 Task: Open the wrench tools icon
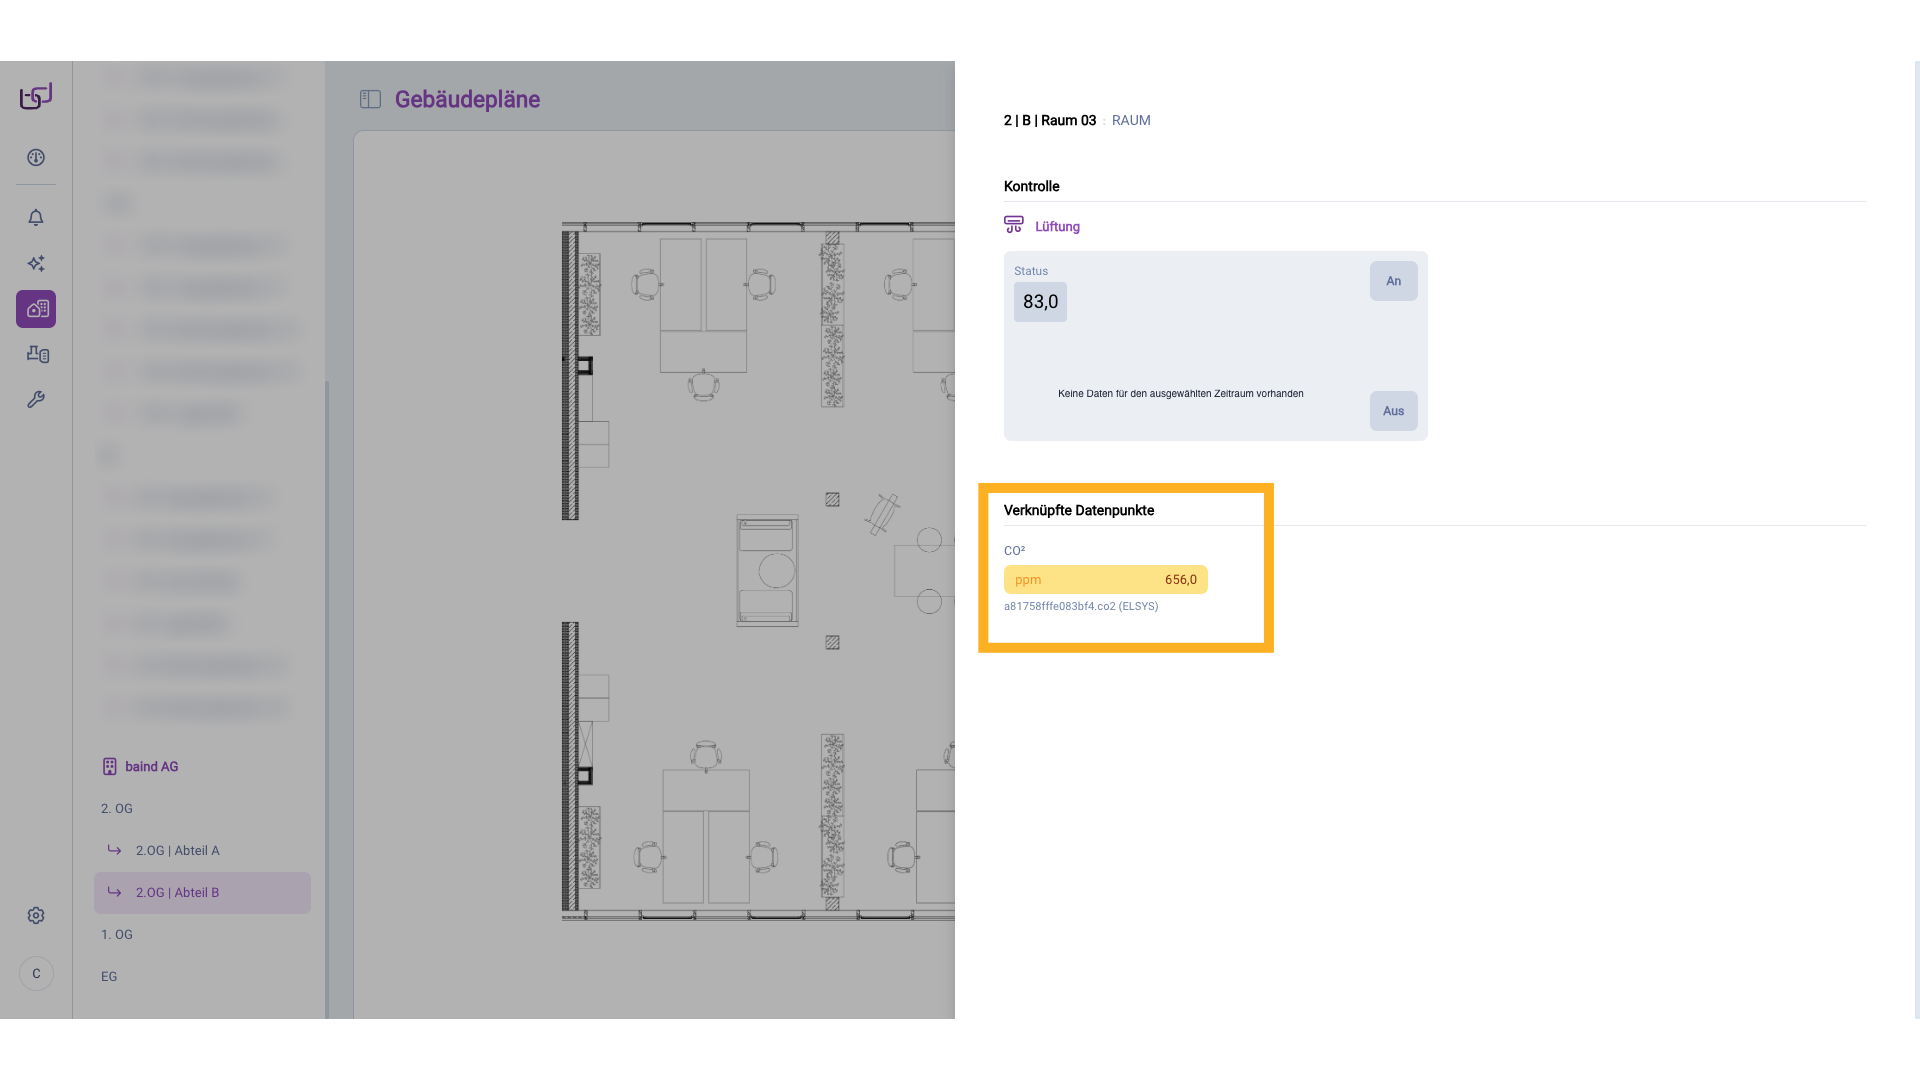coord(36,400)
